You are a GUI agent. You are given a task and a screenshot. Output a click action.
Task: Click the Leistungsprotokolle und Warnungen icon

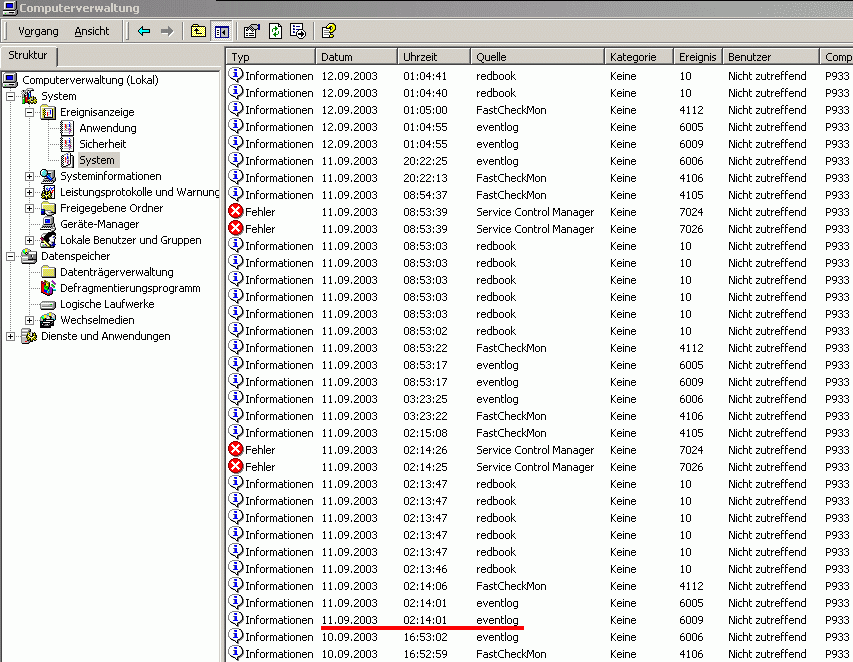48,192
